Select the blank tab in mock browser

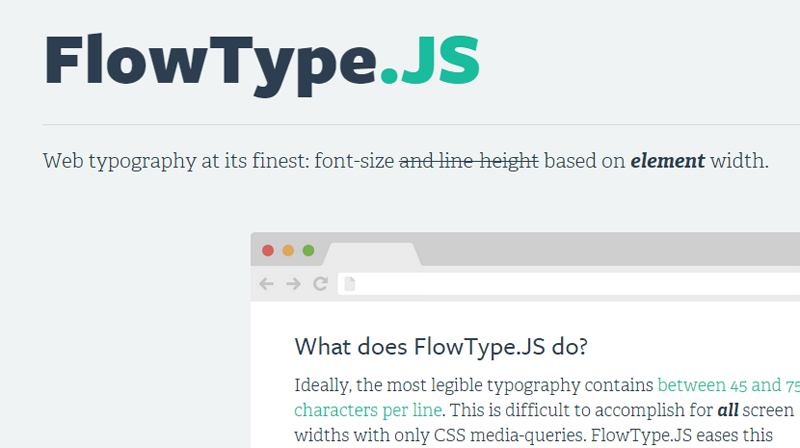pyautogui.click(x=370, y=254)
